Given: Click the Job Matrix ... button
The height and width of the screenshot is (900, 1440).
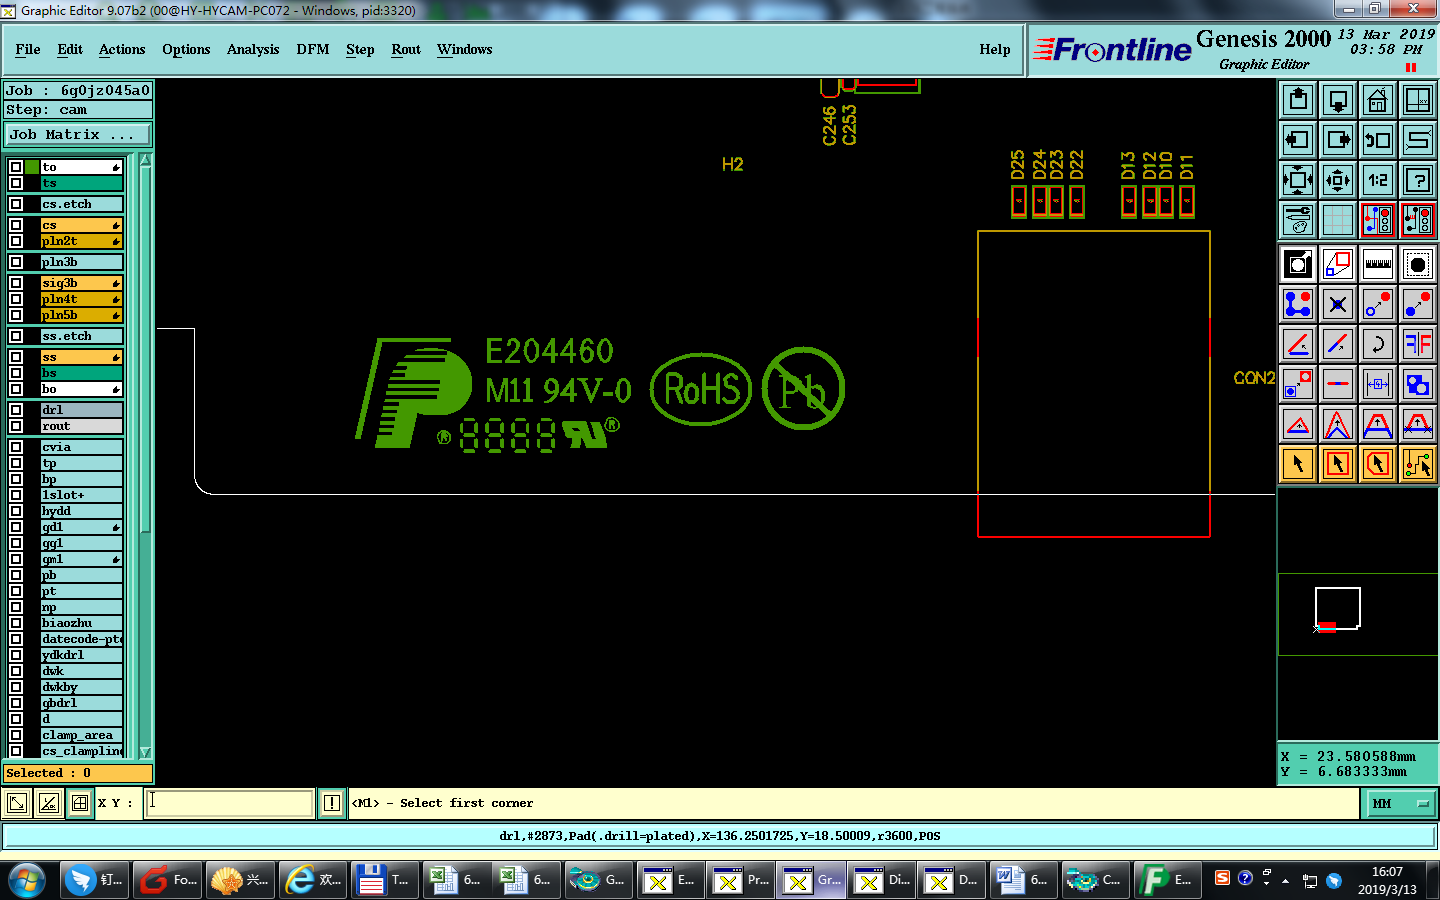Looking at the screenshot, I should [78, 134].
